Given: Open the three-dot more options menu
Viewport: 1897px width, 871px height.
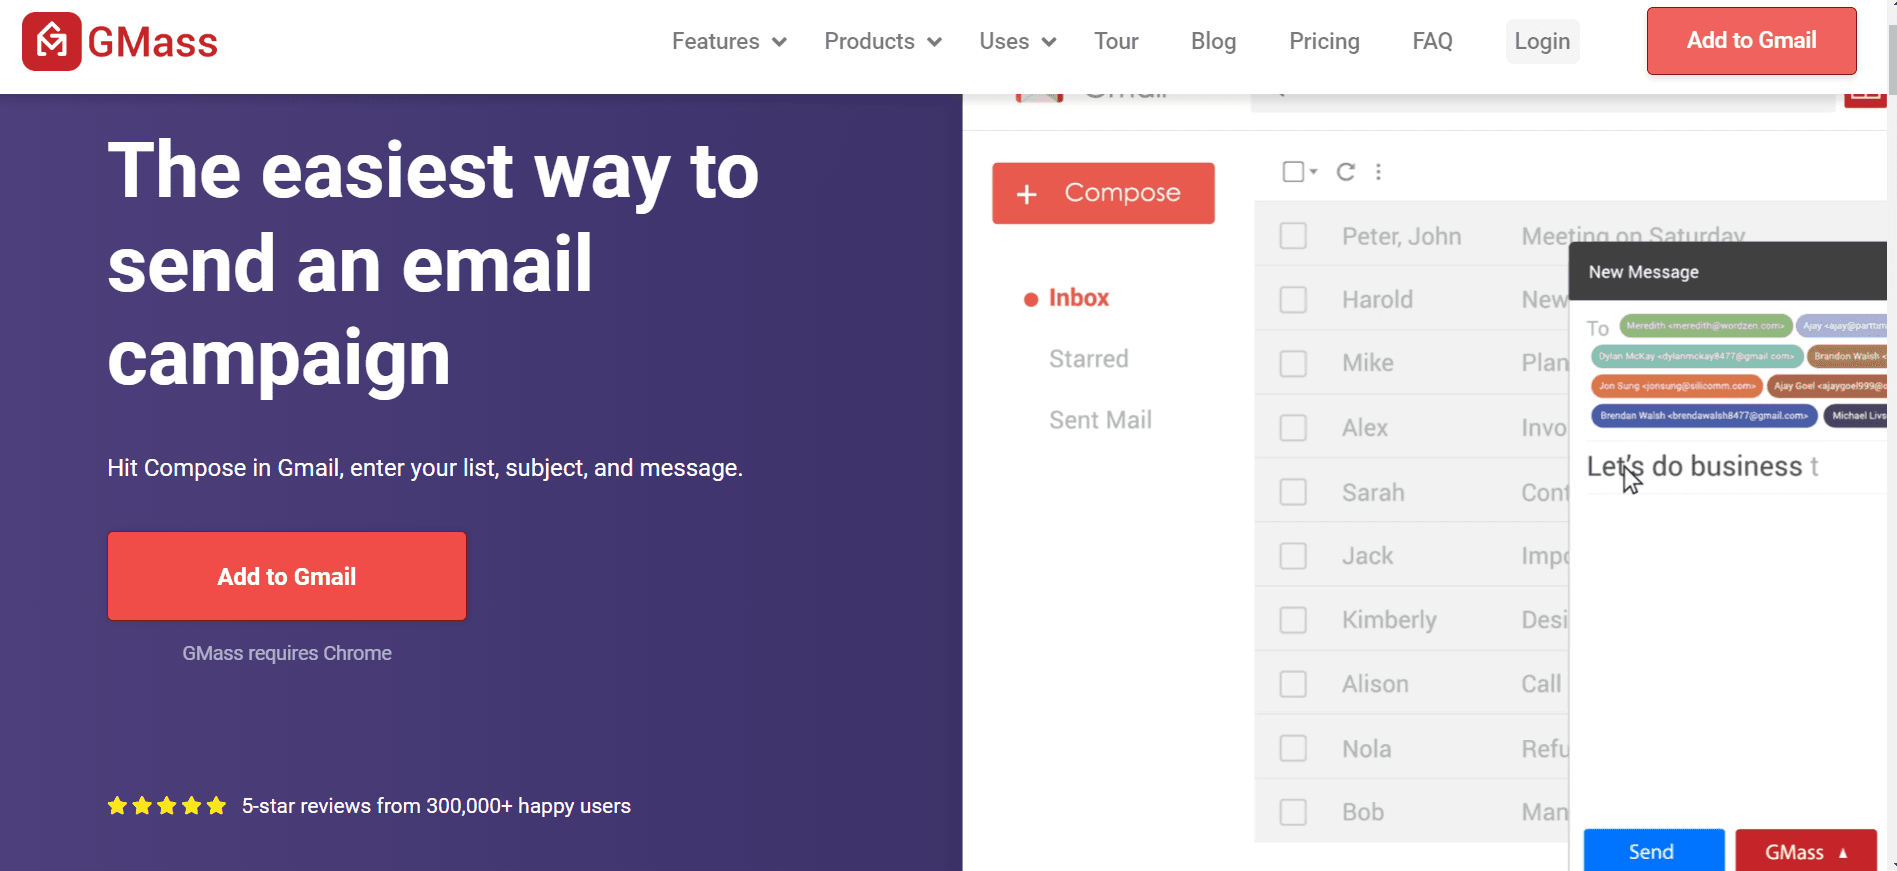Looking at the screenshot, I should click(1378, 172).
